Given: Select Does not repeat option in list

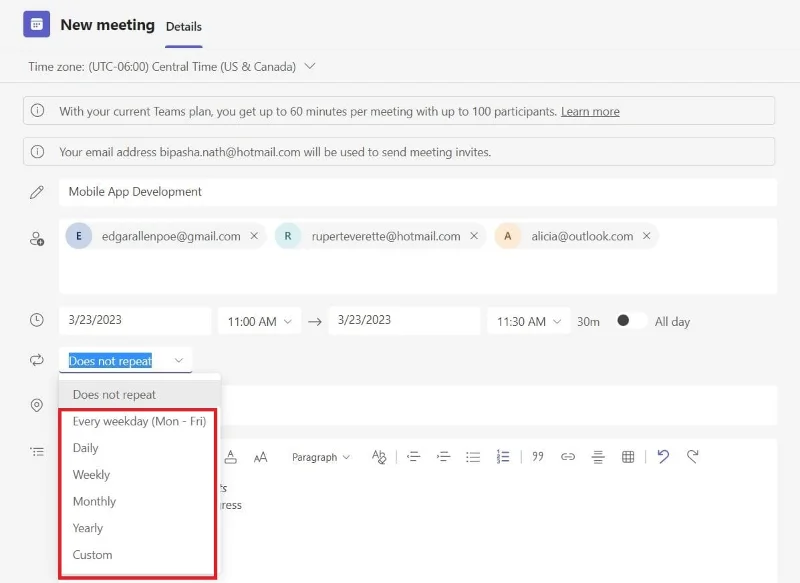Looking at the screenshot, I should [140, 394].
